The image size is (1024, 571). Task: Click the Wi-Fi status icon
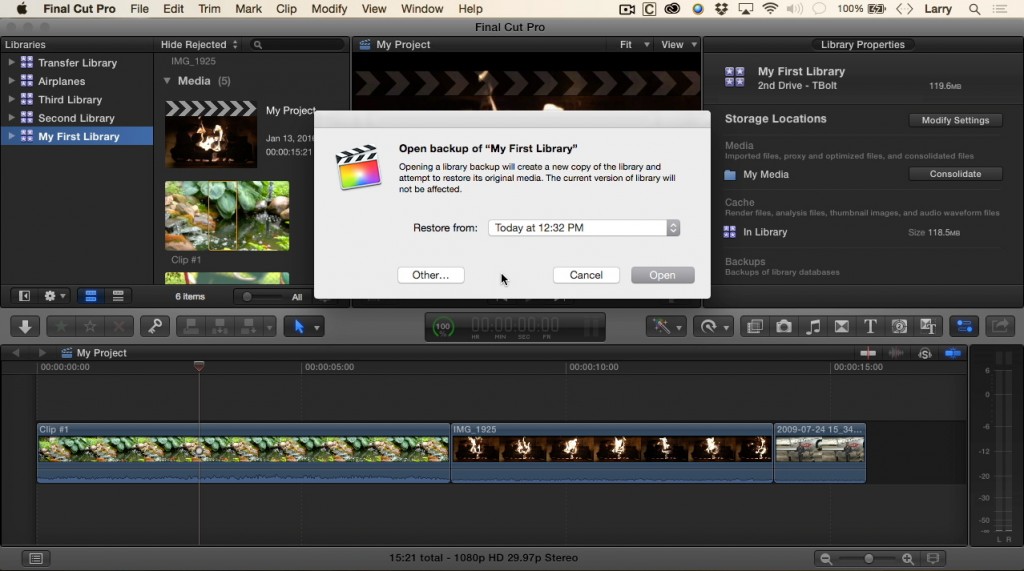pyautogui.click(x=770, y=9)
